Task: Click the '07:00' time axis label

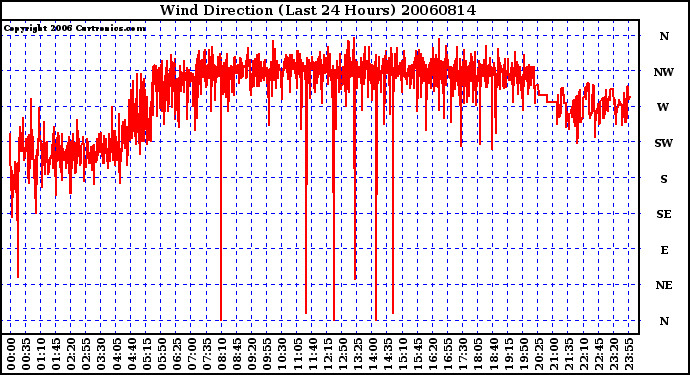Action: tap(192, 354)
